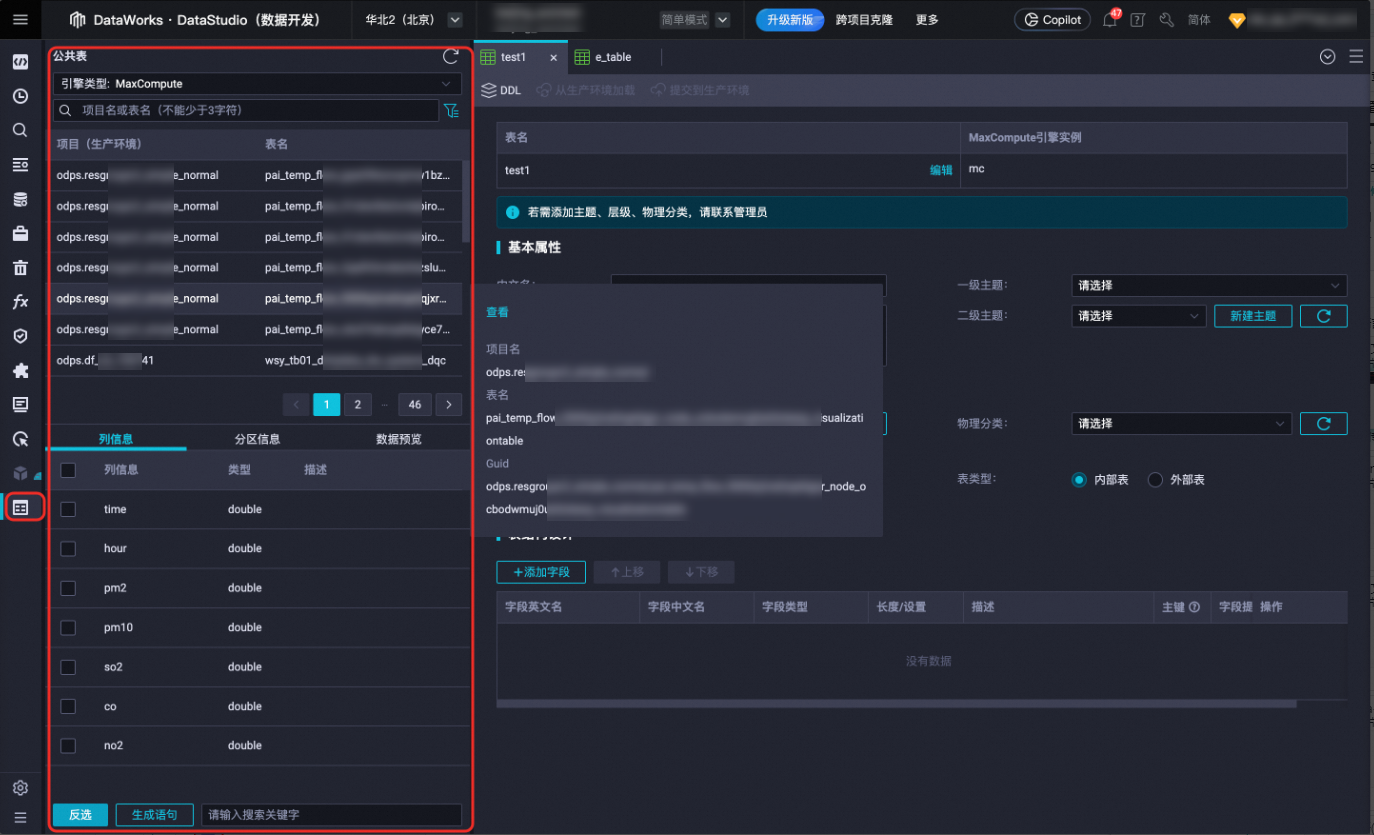Check the co column checkbox
Viewport: 1374px width, 835px height.
[x=68, y=706]
